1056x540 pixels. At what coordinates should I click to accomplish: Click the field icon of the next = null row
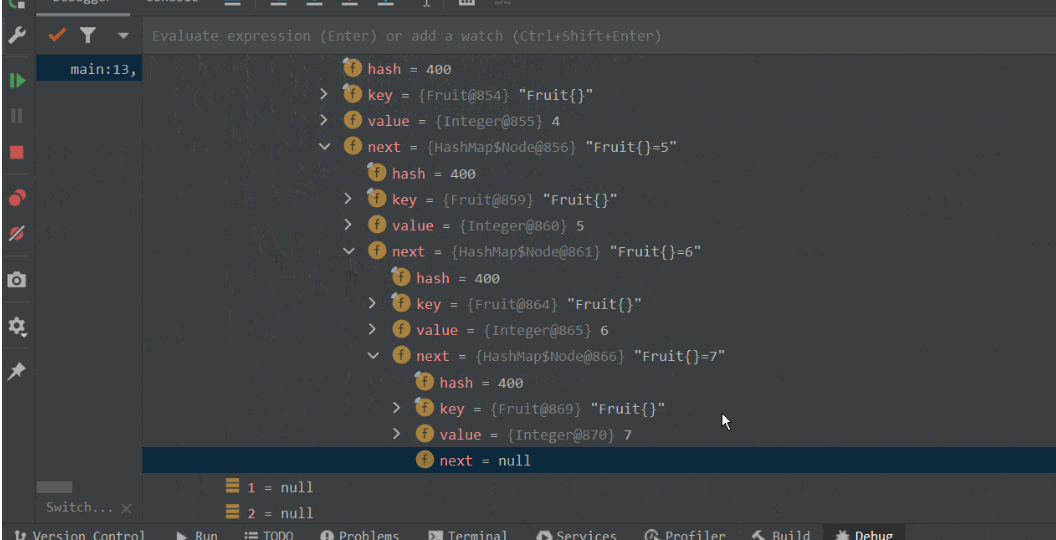(x=425, y=460)
